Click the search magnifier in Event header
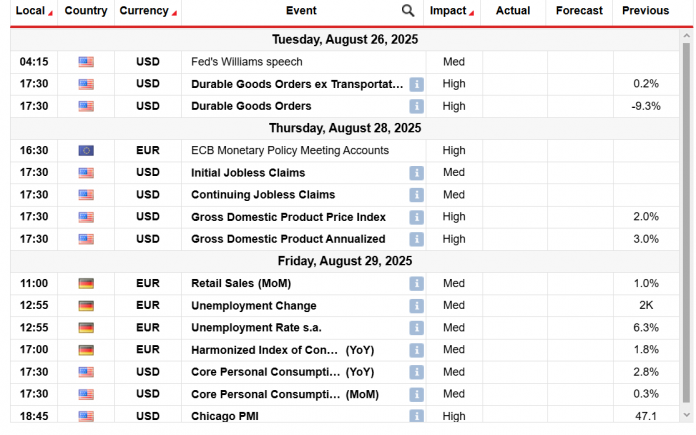Viewport: 696px width, 435px height. tap(408, 11)
